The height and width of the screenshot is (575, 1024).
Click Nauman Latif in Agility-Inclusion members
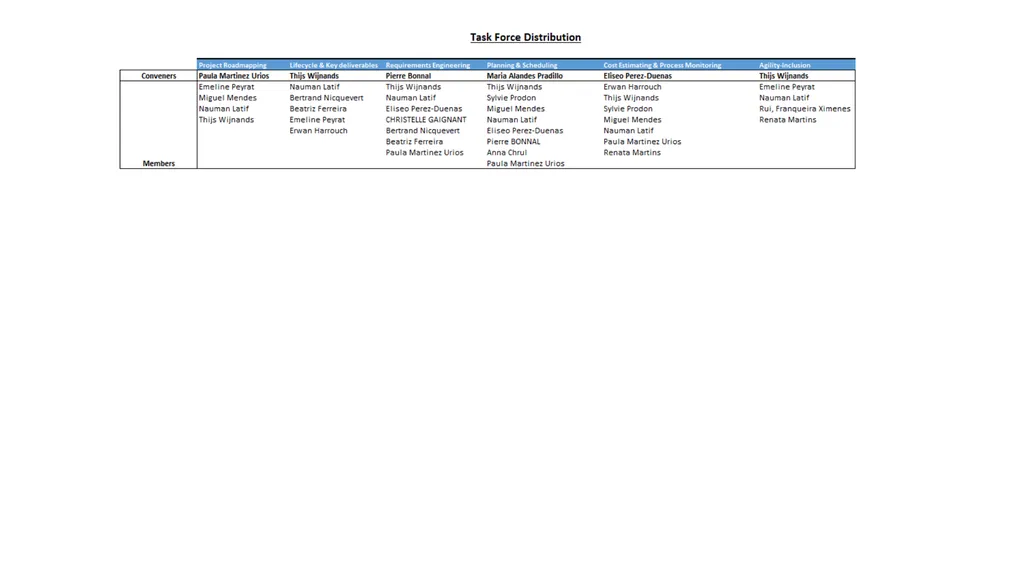[x=784, y=98]
